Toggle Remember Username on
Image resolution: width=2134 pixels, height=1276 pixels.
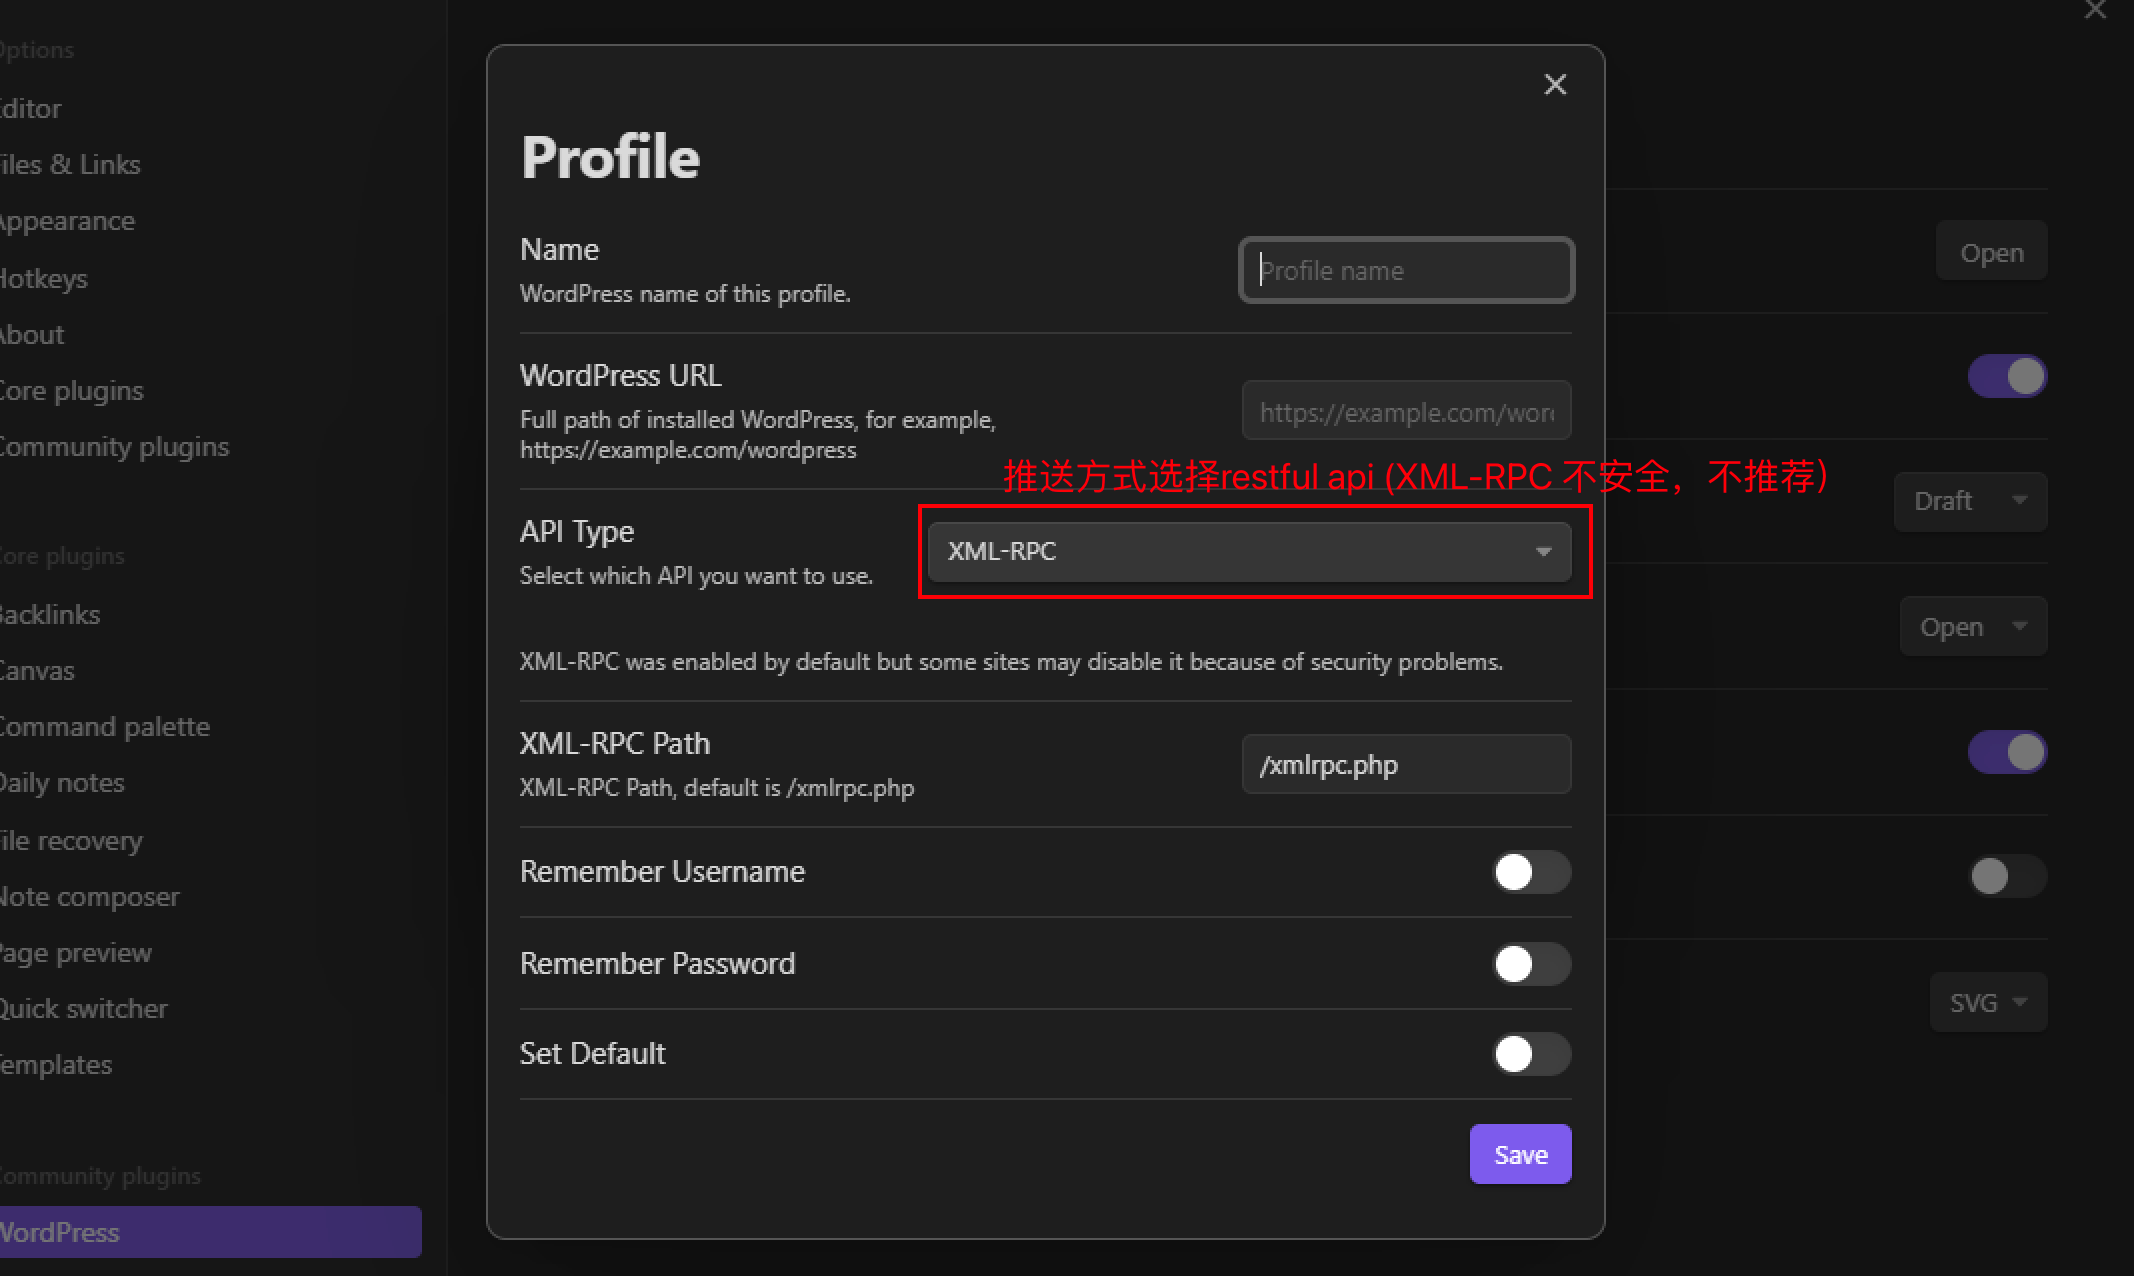(x=1531, y=872)
